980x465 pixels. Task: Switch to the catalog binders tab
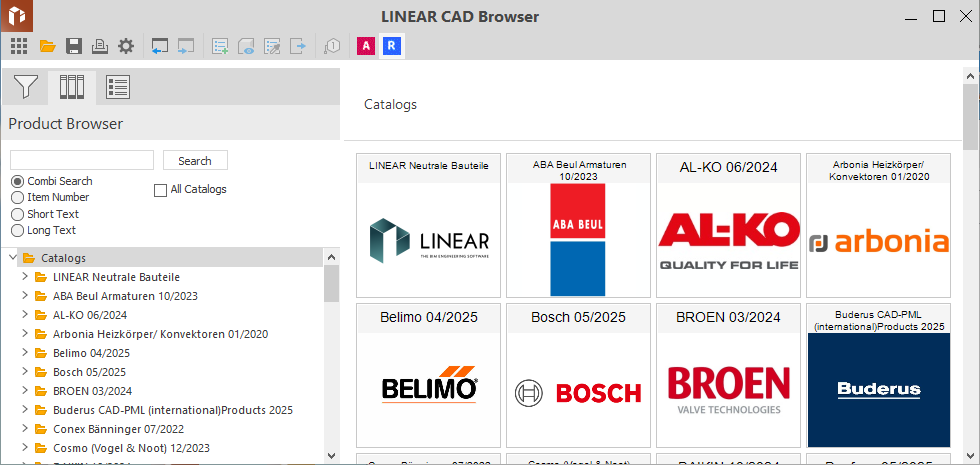(x=72, y=87)
